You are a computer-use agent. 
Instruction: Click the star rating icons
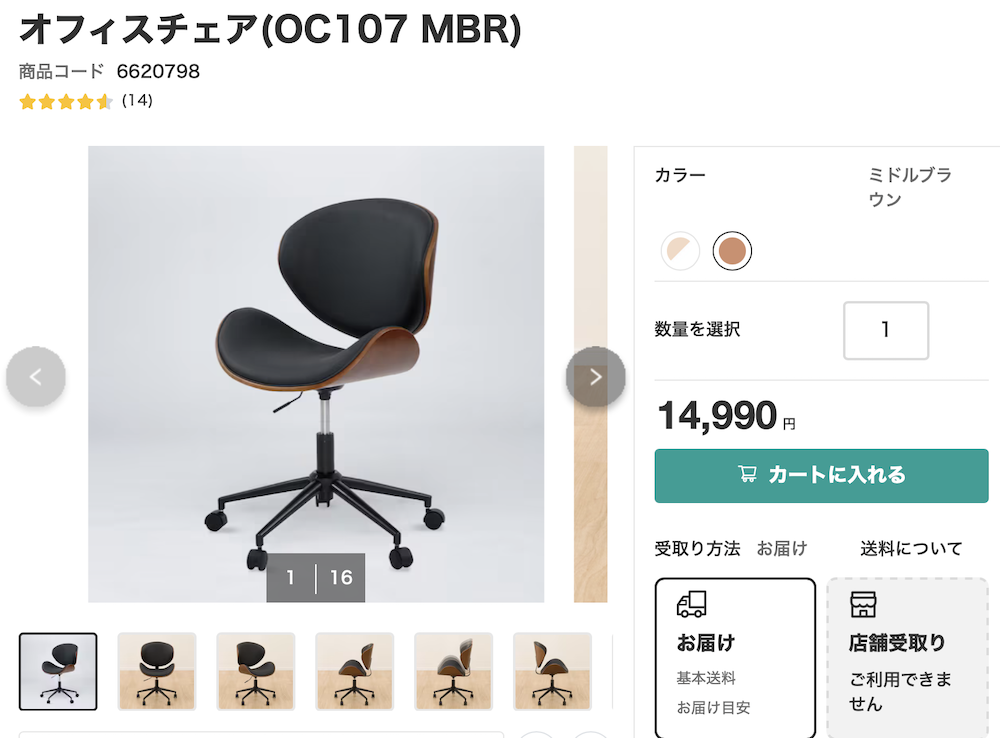66,101
